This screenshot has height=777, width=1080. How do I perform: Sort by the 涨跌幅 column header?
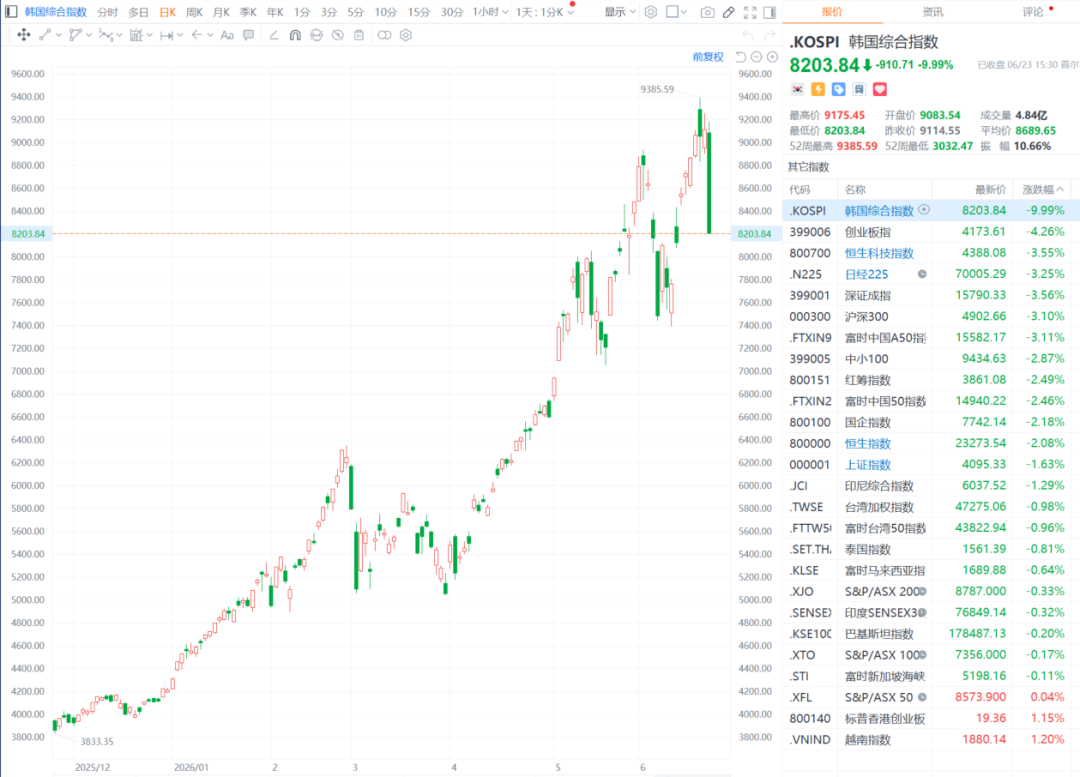point(1042,189)
